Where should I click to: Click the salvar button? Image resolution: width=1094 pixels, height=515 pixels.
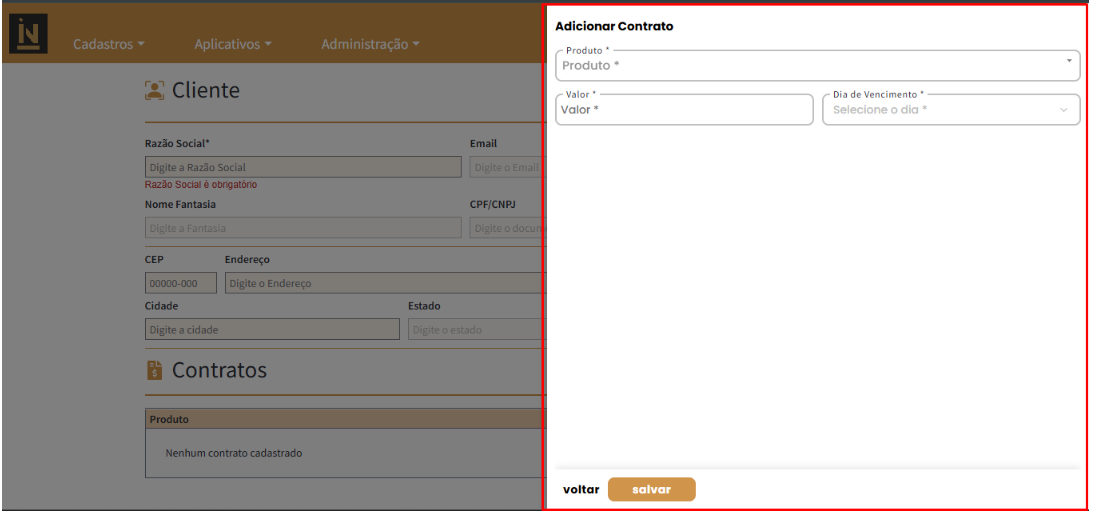(651, 490)
